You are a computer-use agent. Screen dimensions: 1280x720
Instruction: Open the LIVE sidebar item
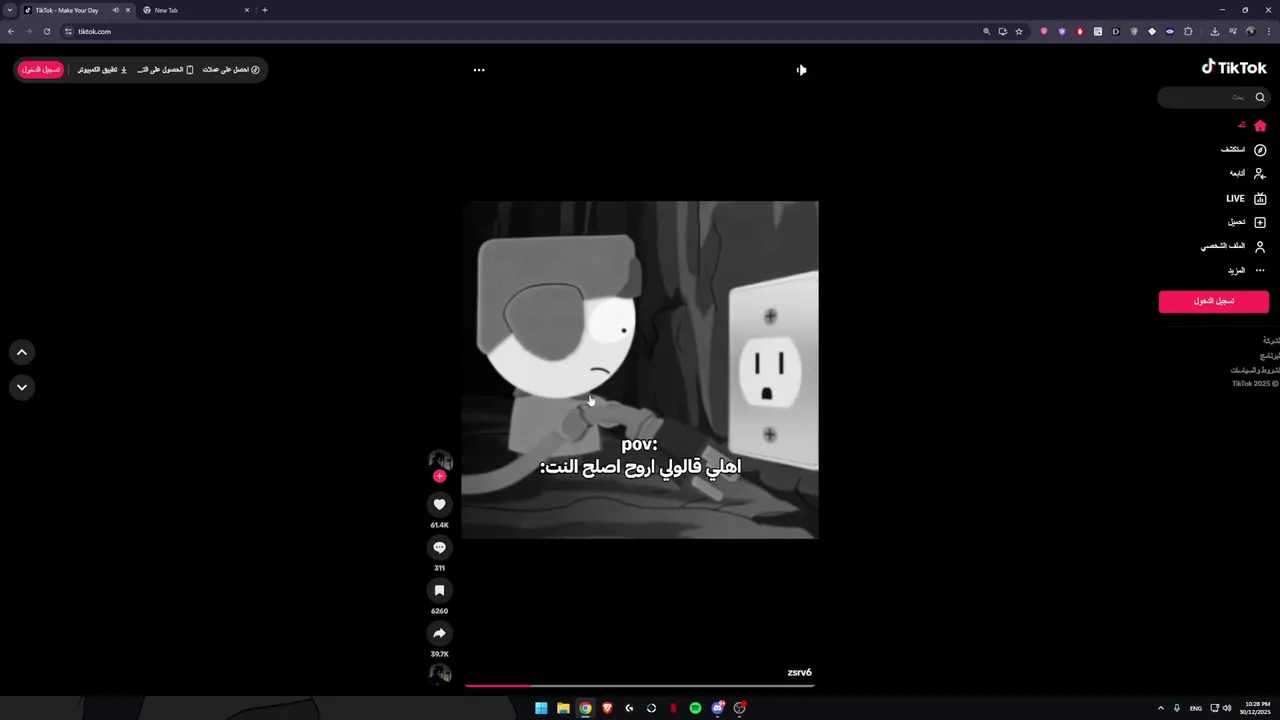[x=1246, y=198]
